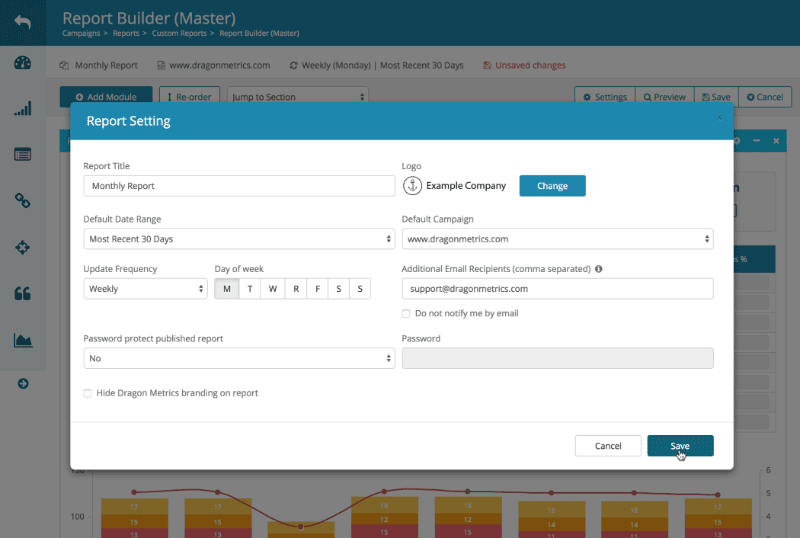Click the Add Module button

[x=106, y=97]
